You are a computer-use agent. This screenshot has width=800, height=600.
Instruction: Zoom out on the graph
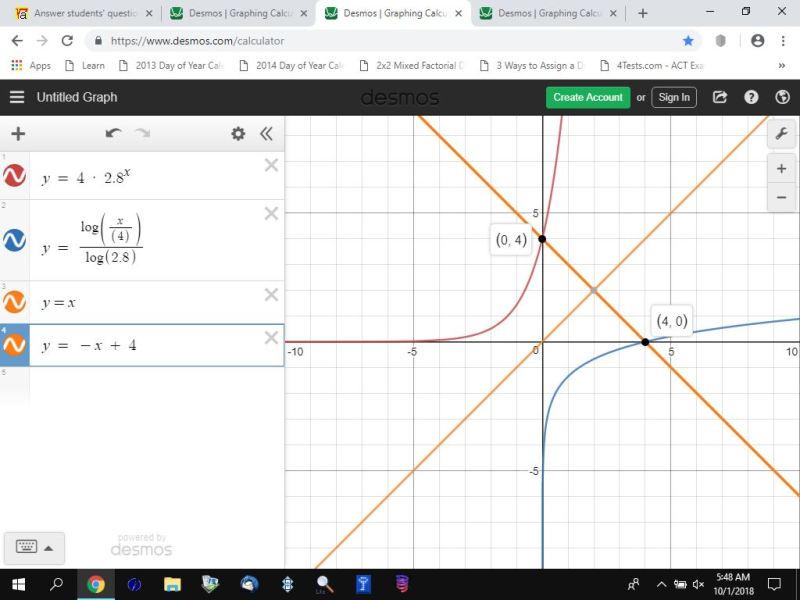tap(781, 197)
